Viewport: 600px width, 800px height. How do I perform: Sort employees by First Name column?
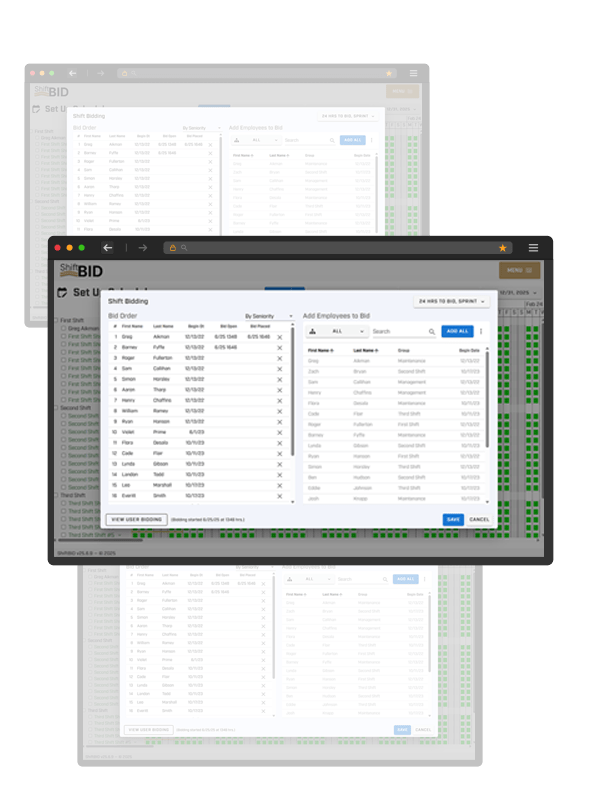tap(320, 351)
